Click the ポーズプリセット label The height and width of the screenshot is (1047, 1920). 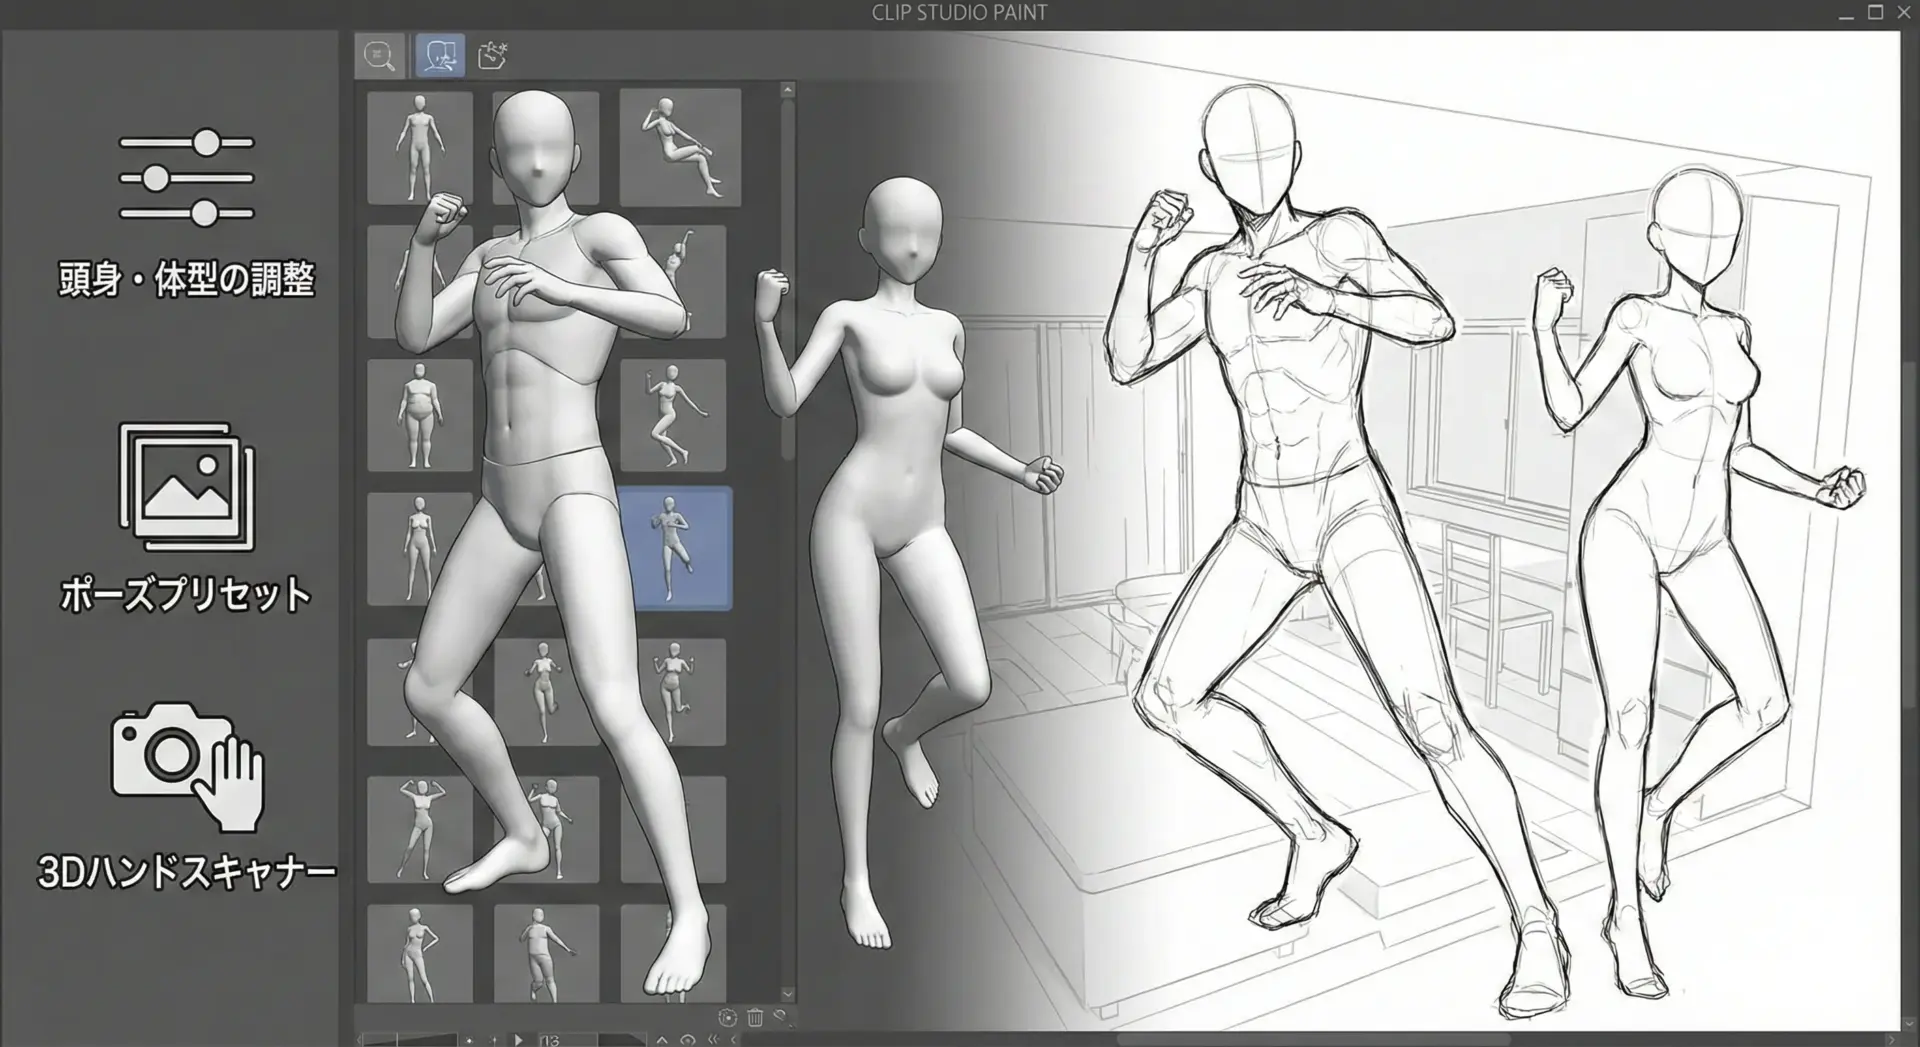pyautogui.click(x=186, y=594)
